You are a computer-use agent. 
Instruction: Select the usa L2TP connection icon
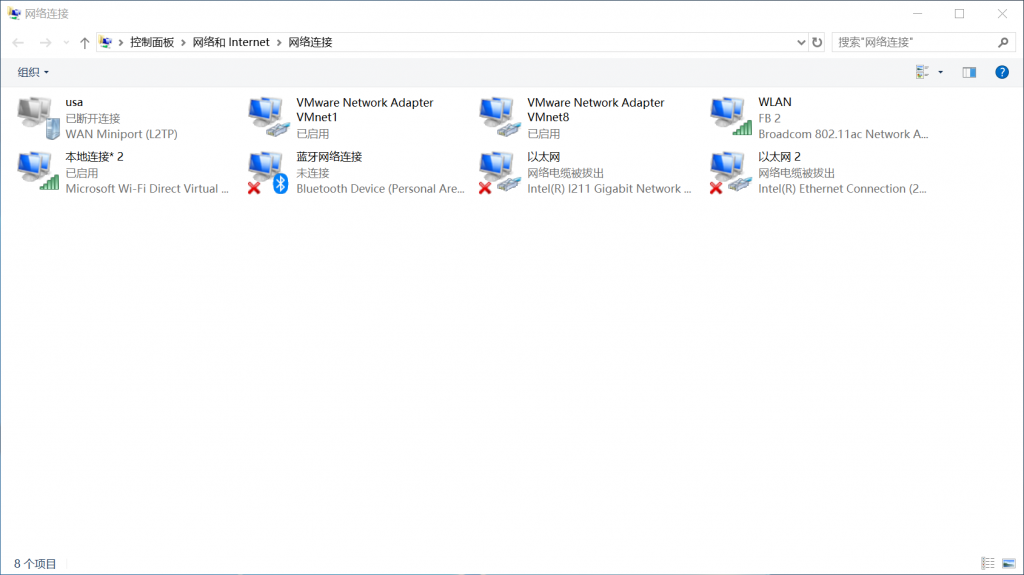point(40,117)
